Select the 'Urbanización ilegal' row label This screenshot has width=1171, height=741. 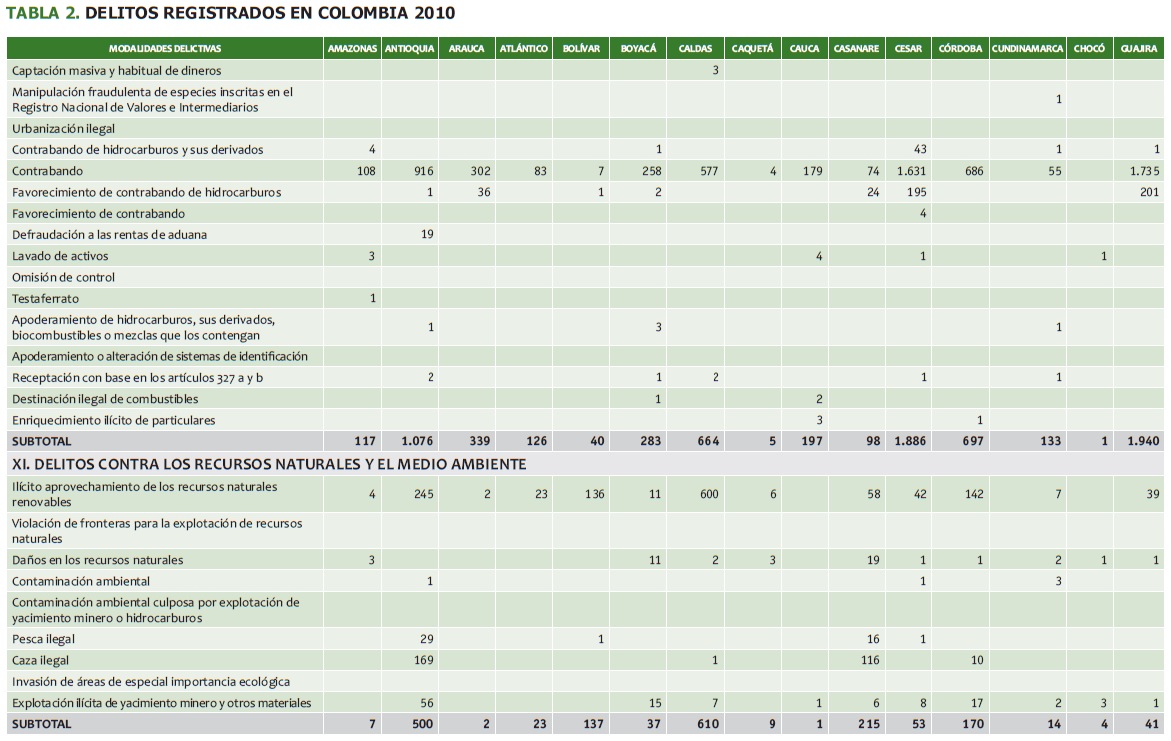pos(64,128)
